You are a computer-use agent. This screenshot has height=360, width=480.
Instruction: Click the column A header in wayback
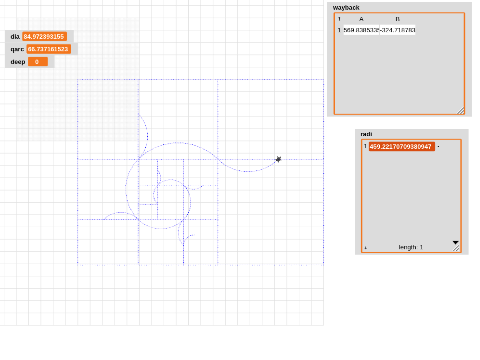click(361, 19)
